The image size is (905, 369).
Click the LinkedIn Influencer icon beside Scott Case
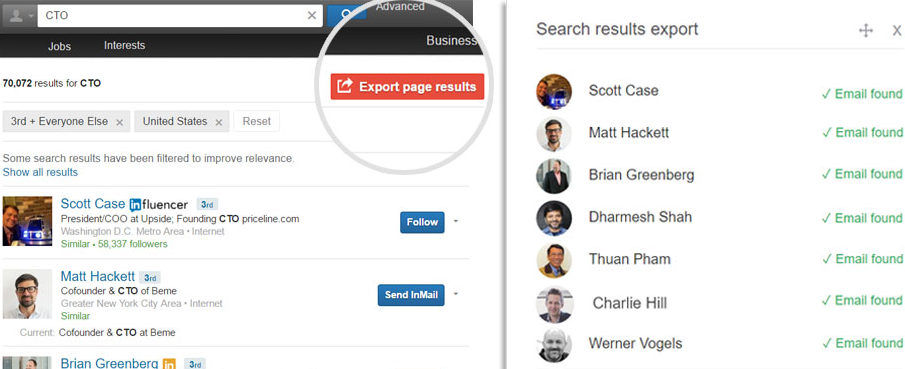point(135,204)
